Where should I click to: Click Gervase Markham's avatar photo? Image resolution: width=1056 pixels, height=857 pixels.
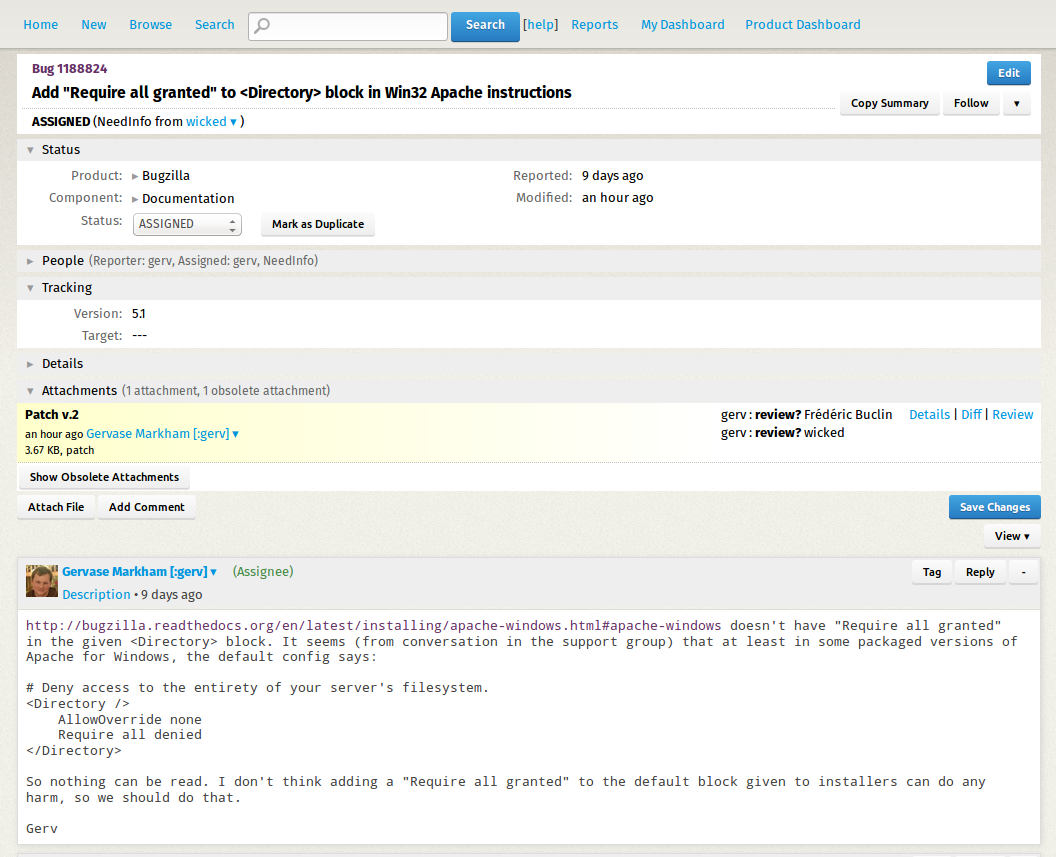point(42,580)
